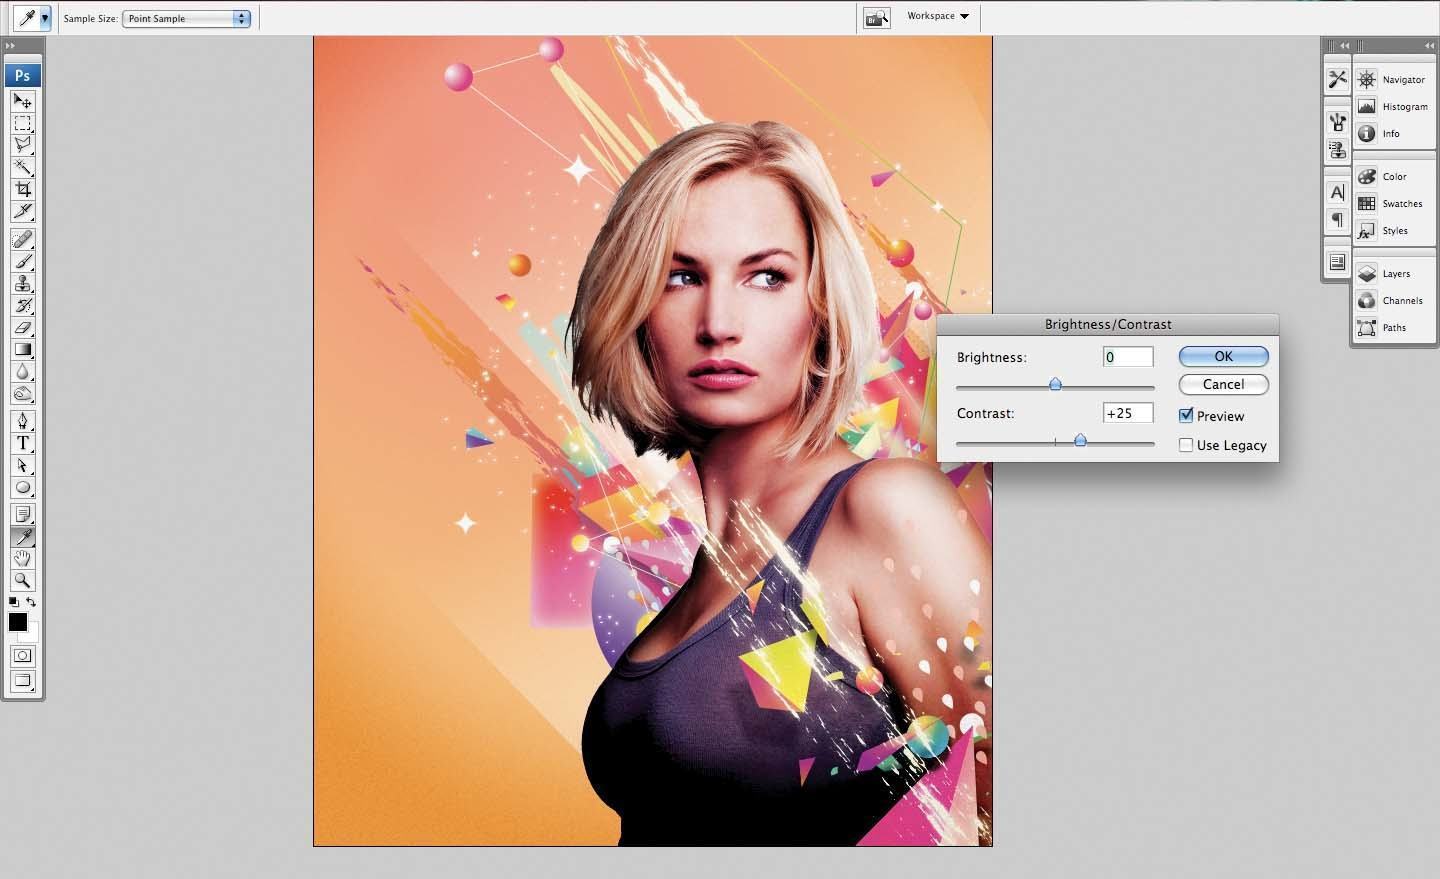Open the Brushes panel icon

coord(1337,122)
